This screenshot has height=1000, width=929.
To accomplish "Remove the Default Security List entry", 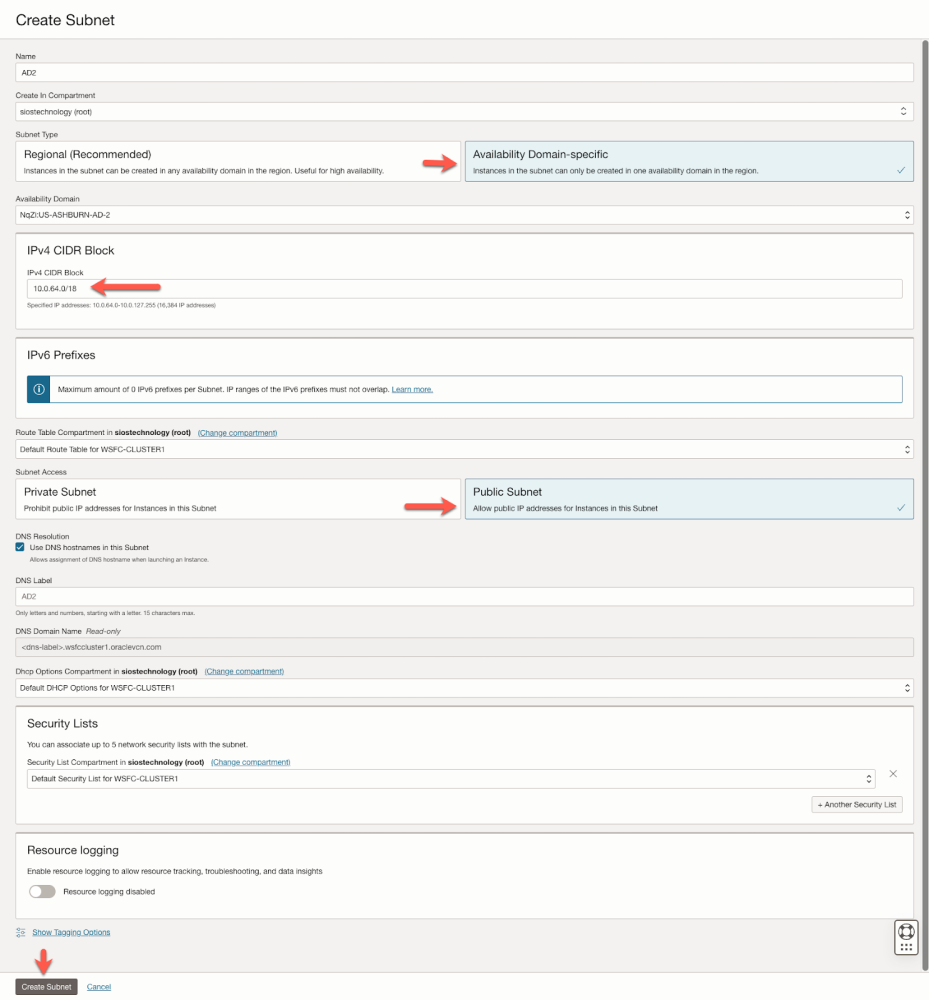I will [x=893, y=774].
